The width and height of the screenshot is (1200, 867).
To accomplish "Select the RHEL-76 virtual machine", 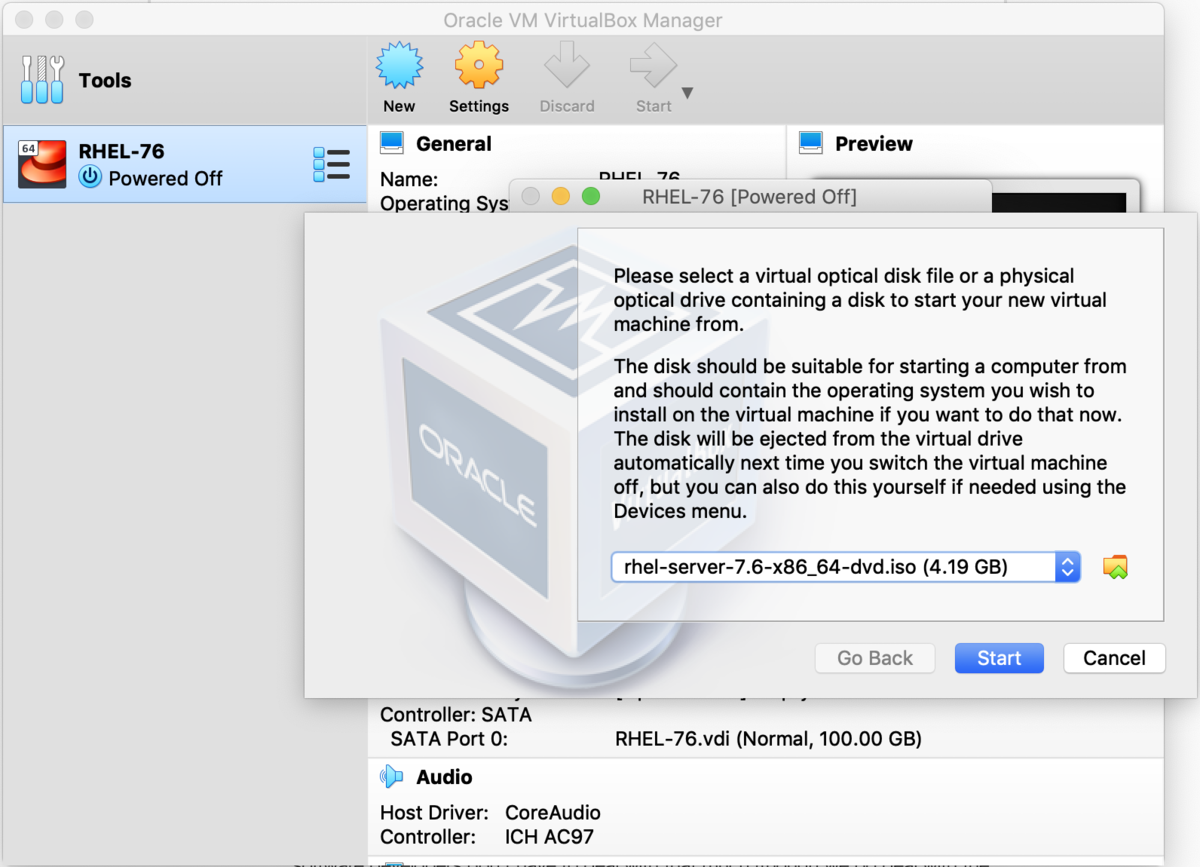I will click(x=184, y=164).
